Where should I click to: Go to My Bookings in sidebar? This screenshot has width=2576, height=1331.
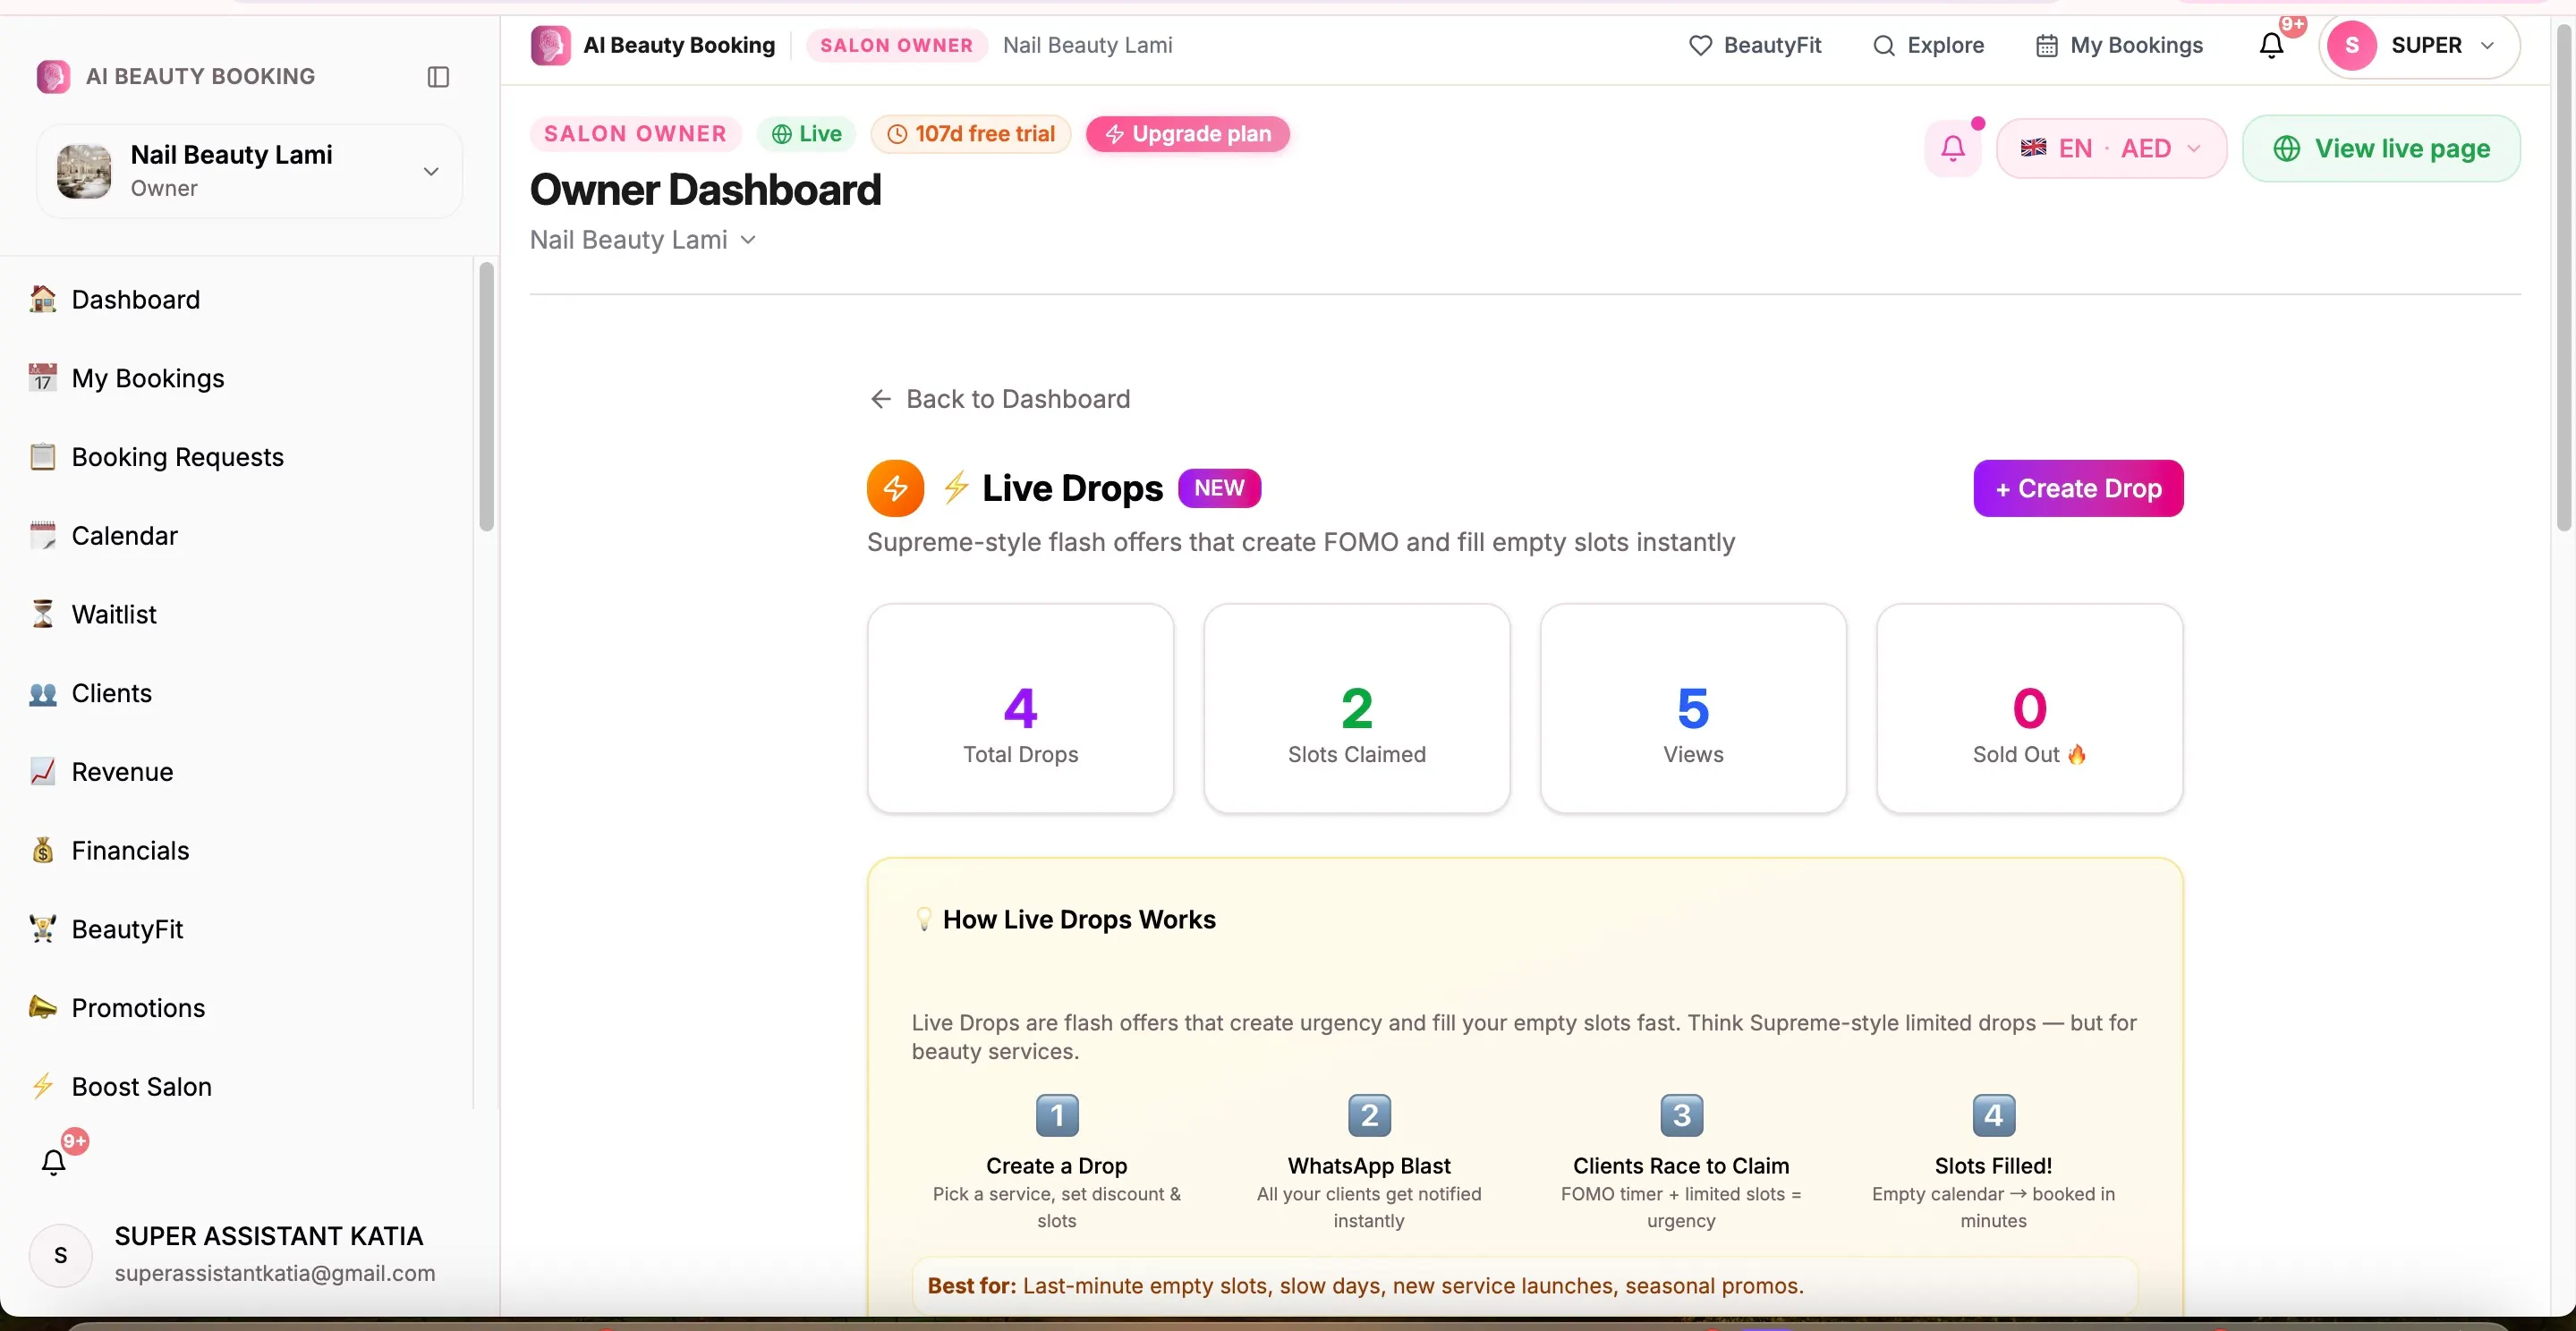point(127,378)
